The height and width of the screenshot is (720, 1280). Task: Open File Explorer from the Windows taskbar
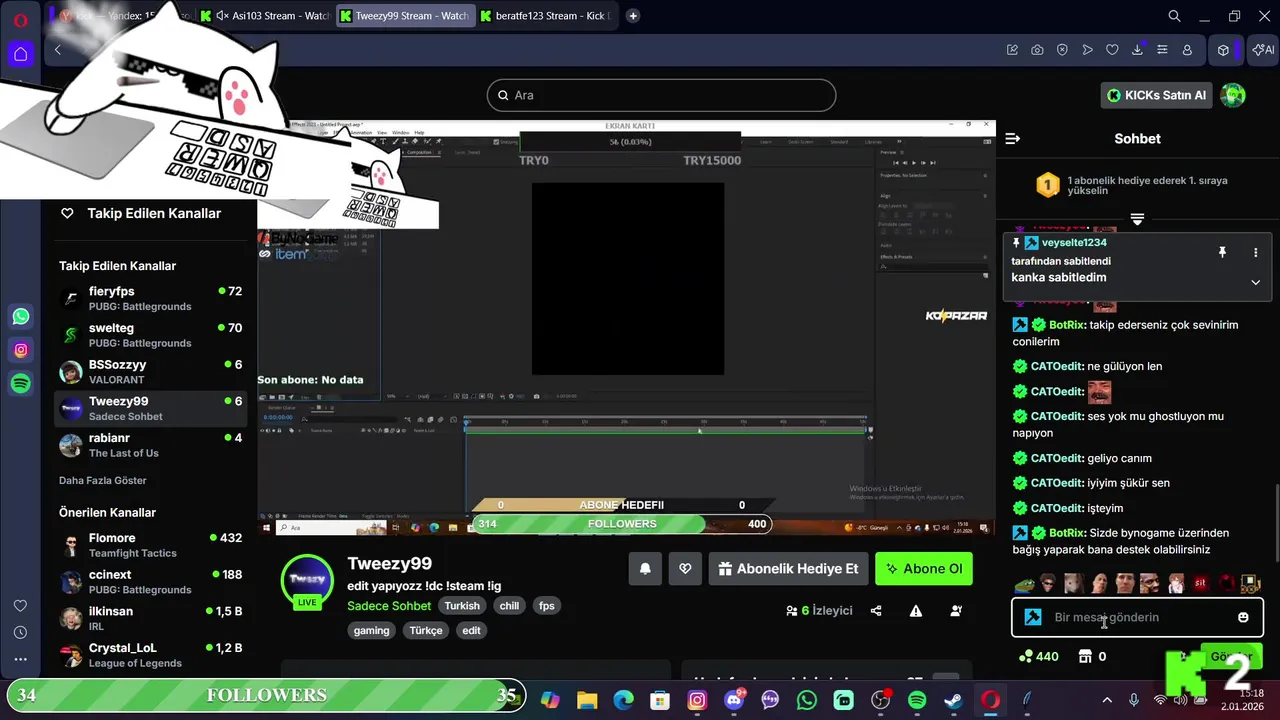587,700
